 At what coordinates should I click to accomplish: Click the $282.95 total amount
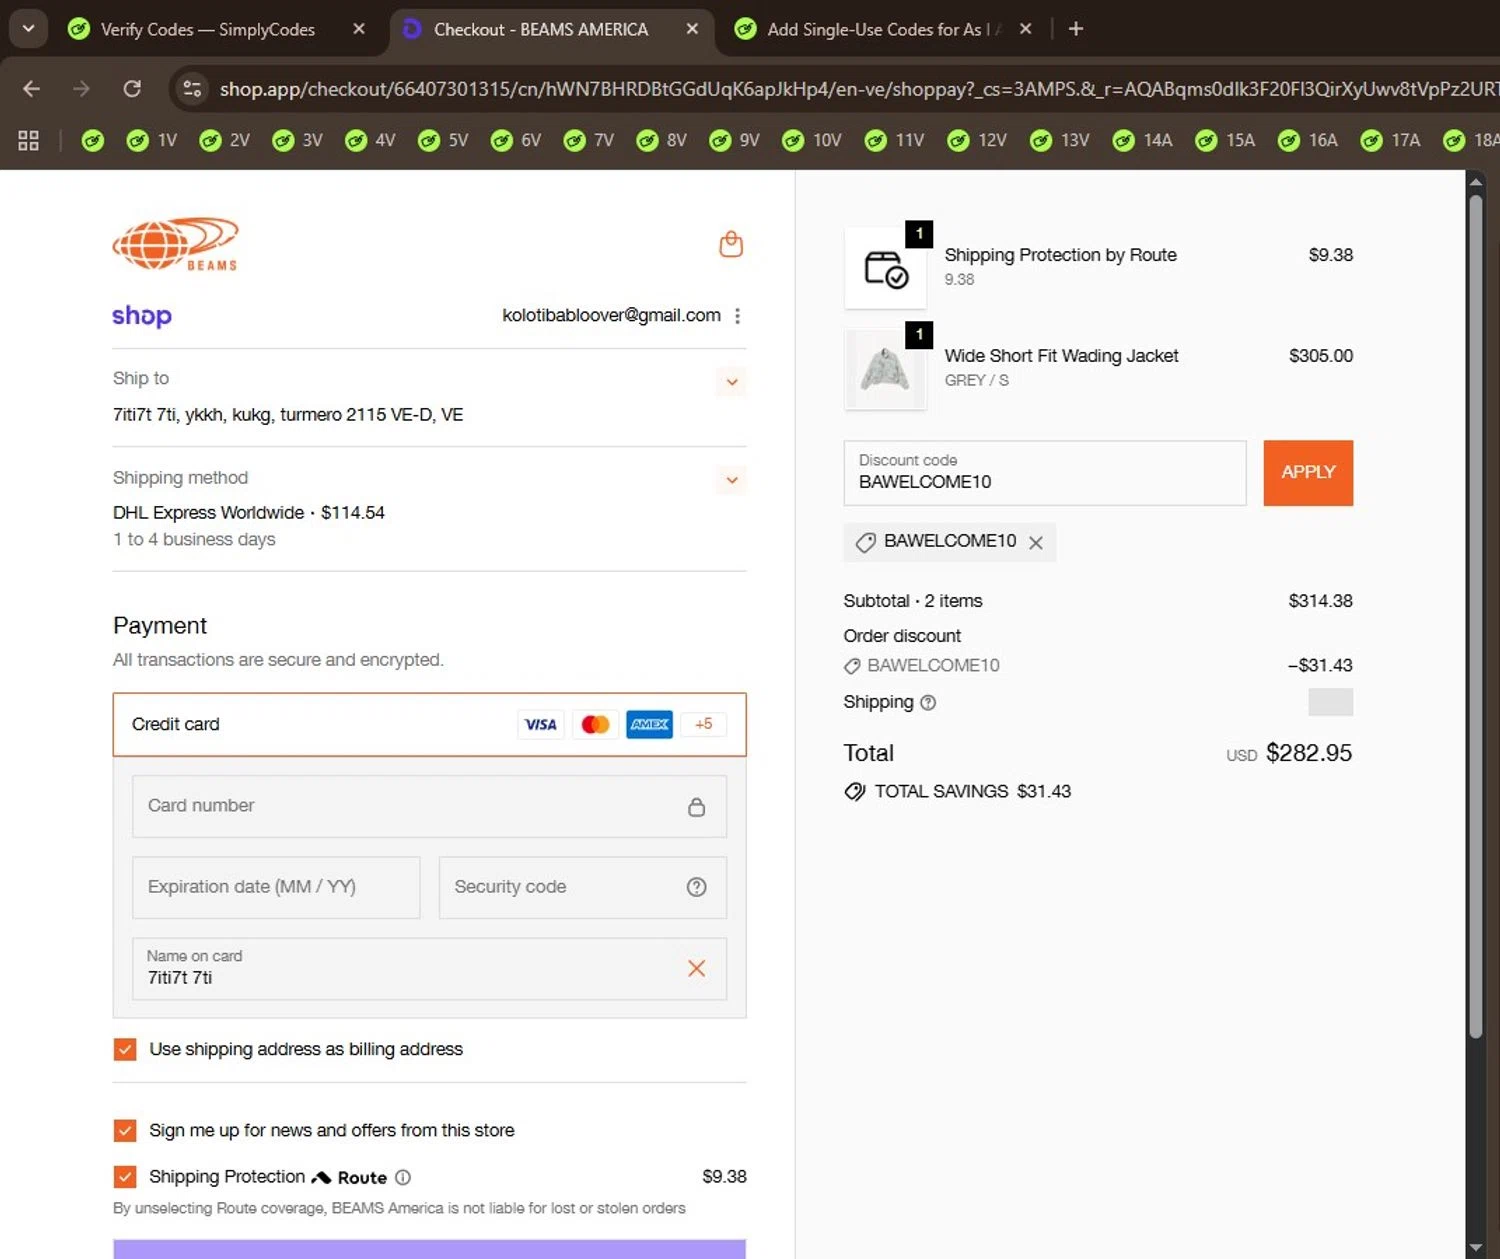[1309, 753]
